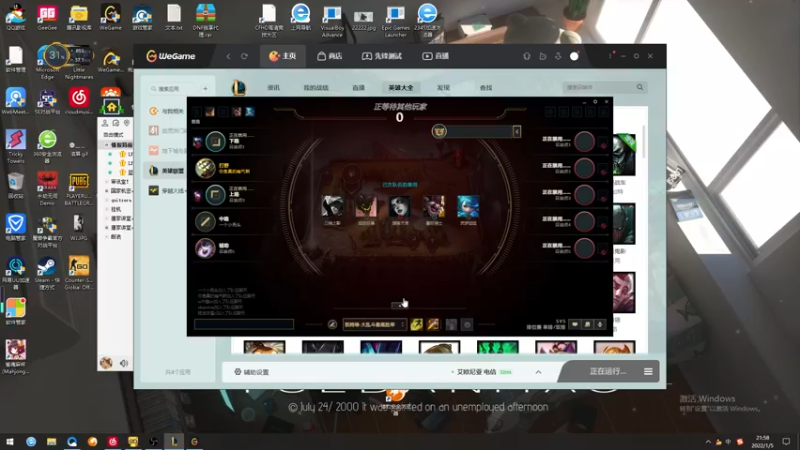
Task: Open the WeGame 直播 live tab
Action: 436,56
